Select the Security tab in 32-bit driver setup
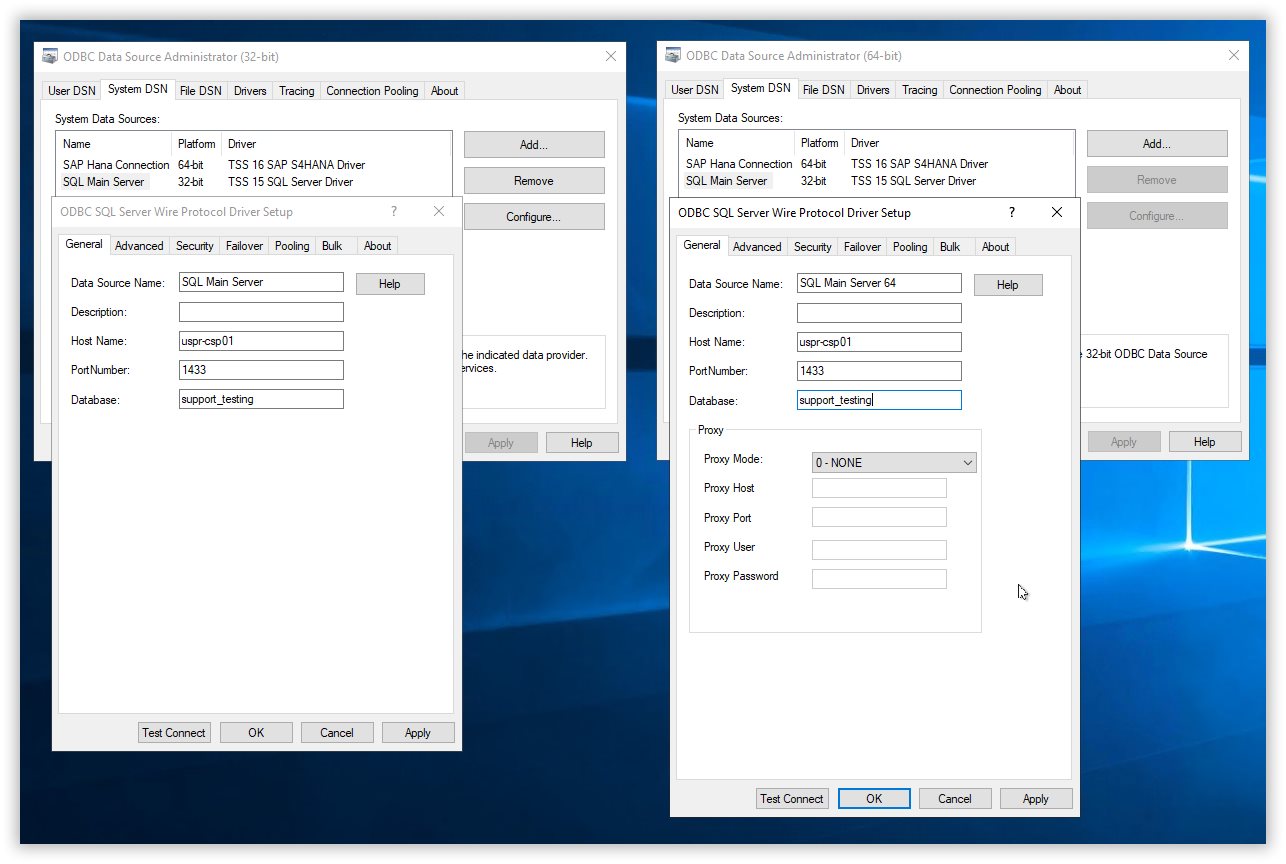This screenshot has height=864, width=1286. tap(194, 245)
